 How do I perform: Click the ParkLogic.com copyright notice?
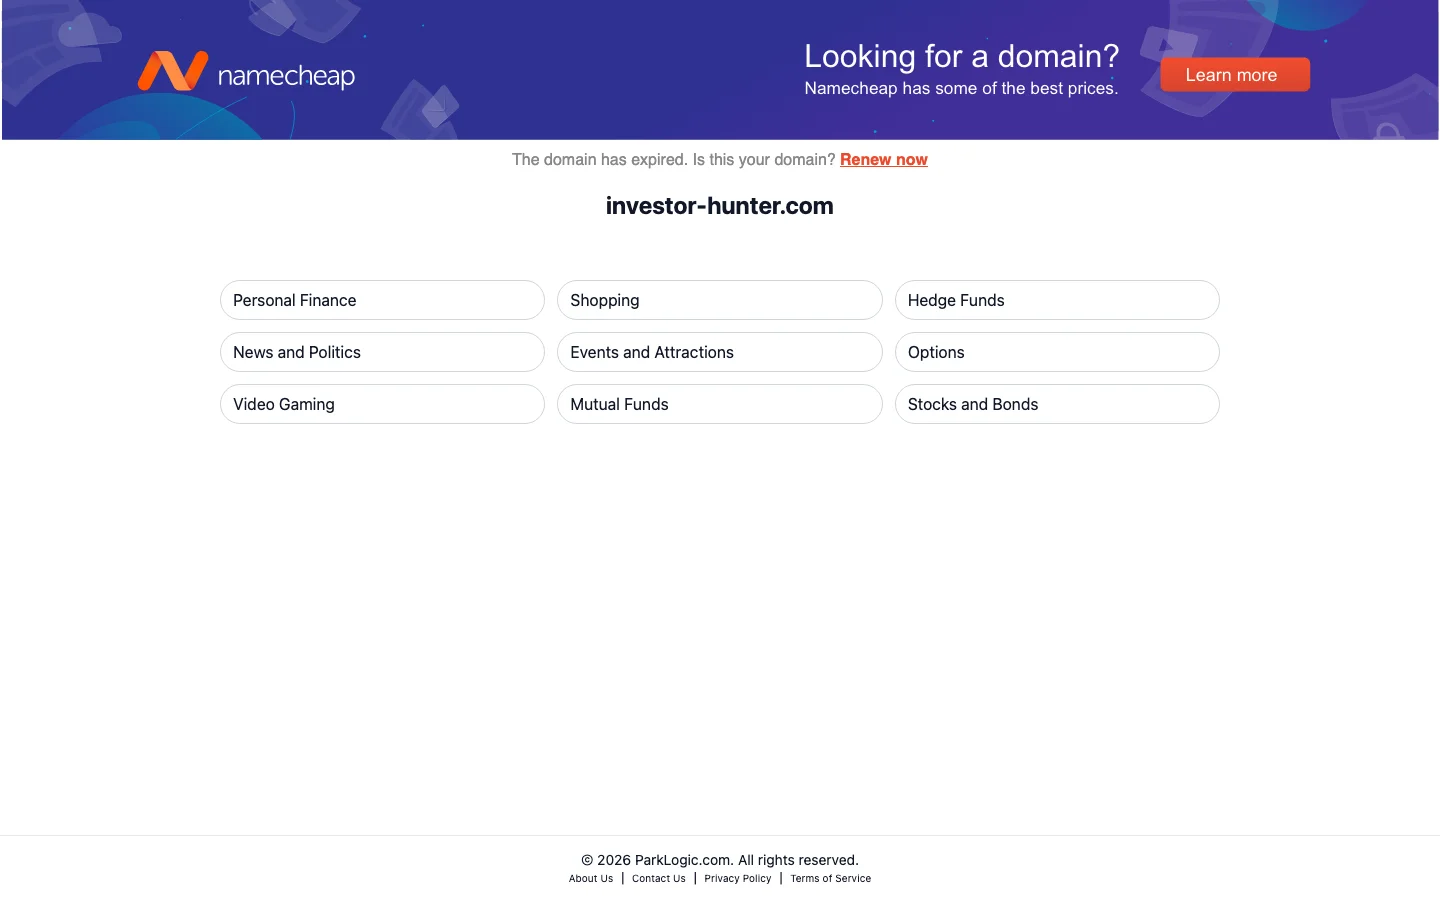(720, 860)
